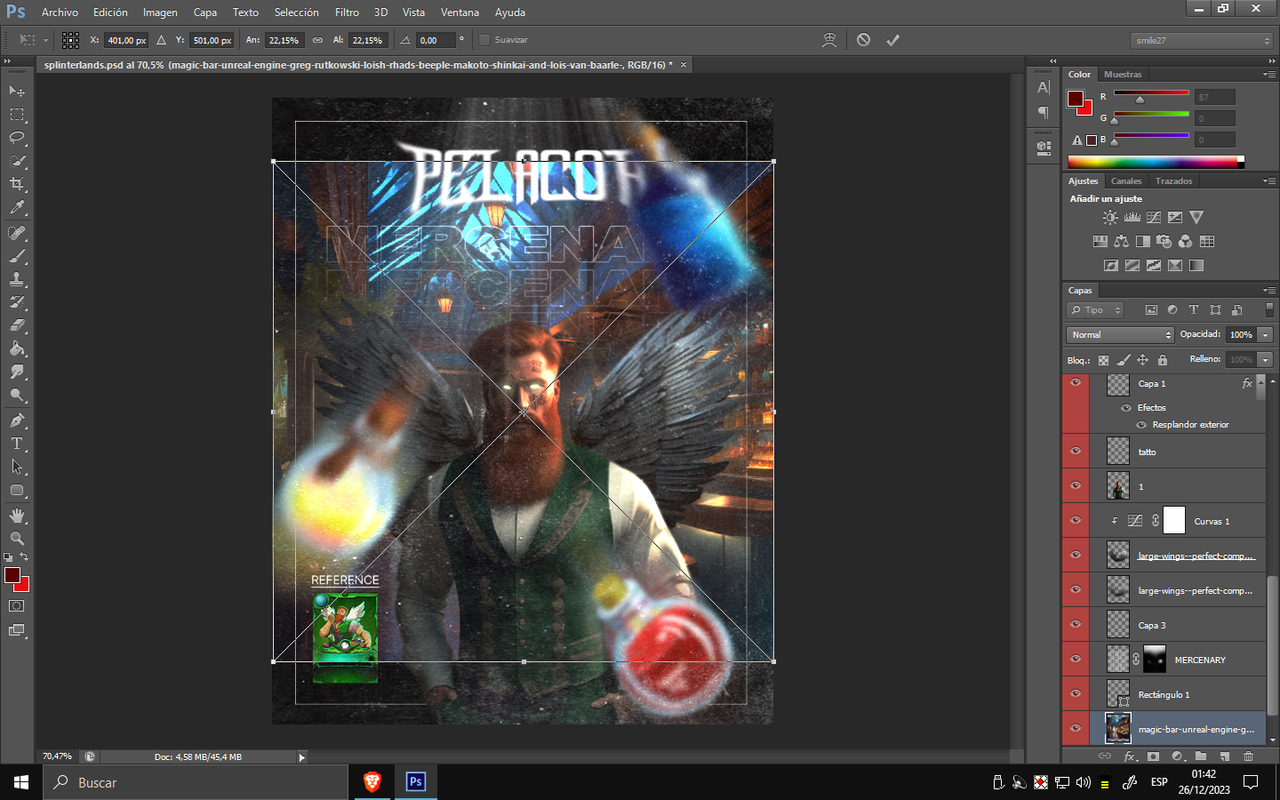
Task: Select the Paint Bucket tool
Action: 17,350
